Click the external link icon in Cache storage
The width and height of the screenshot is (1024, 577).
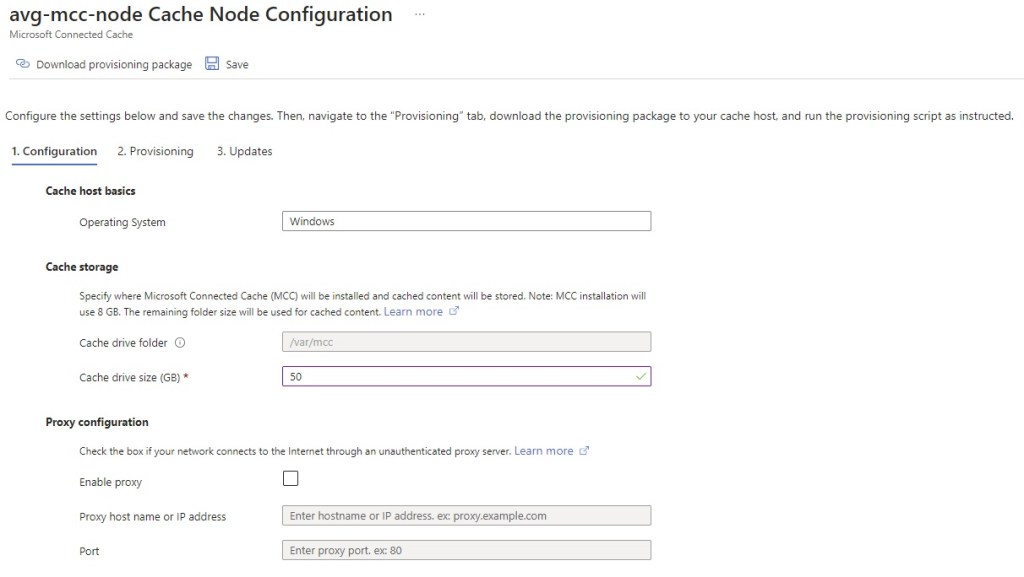454,312
